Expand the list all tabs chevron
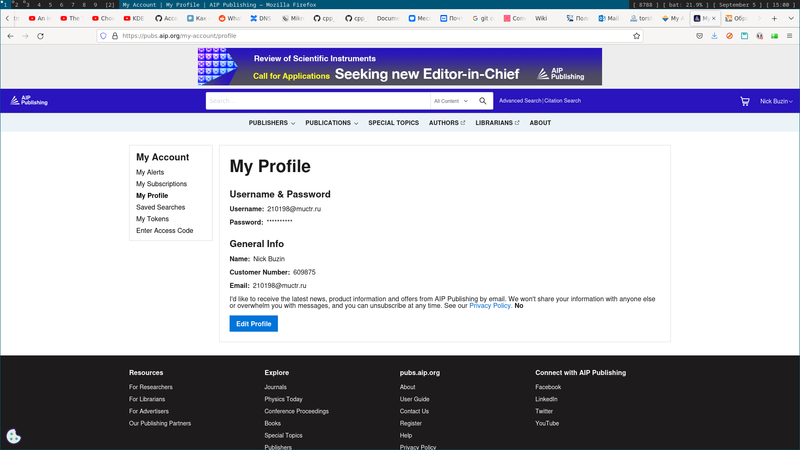The image size is (800, 450). click(791, 18)
